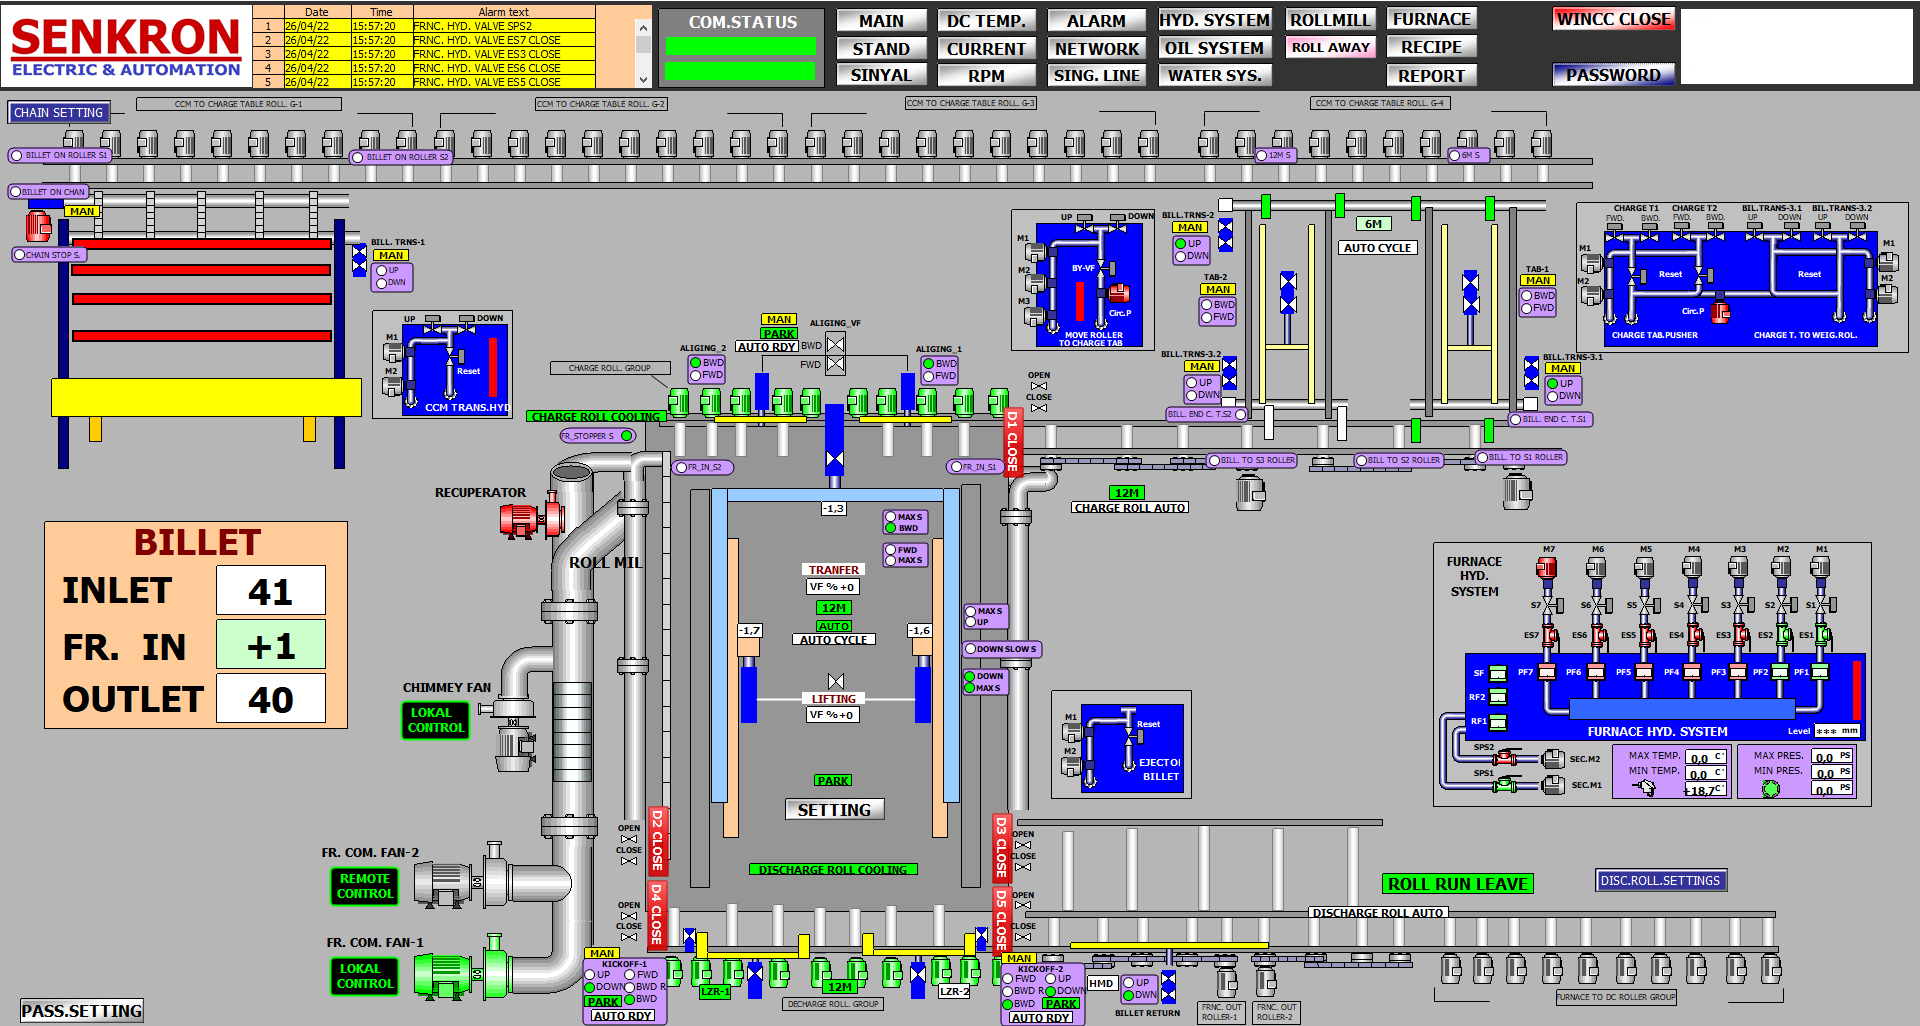Switch to the ALARM screen

point(1096,21)
